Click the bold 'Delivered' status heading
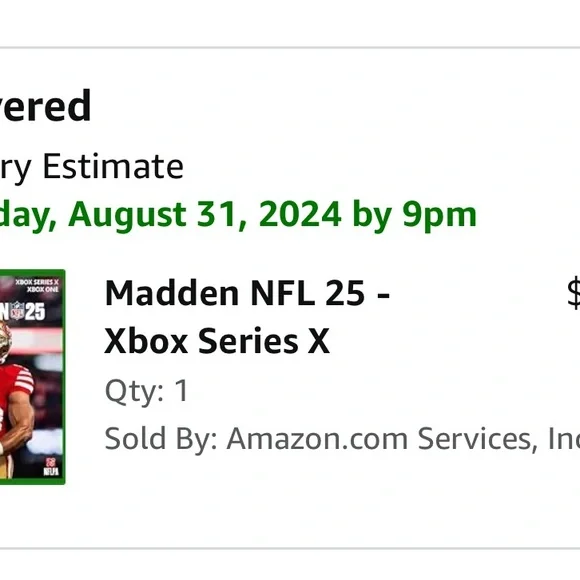Screen dimensions: 580x580 (x=45, y=106)
